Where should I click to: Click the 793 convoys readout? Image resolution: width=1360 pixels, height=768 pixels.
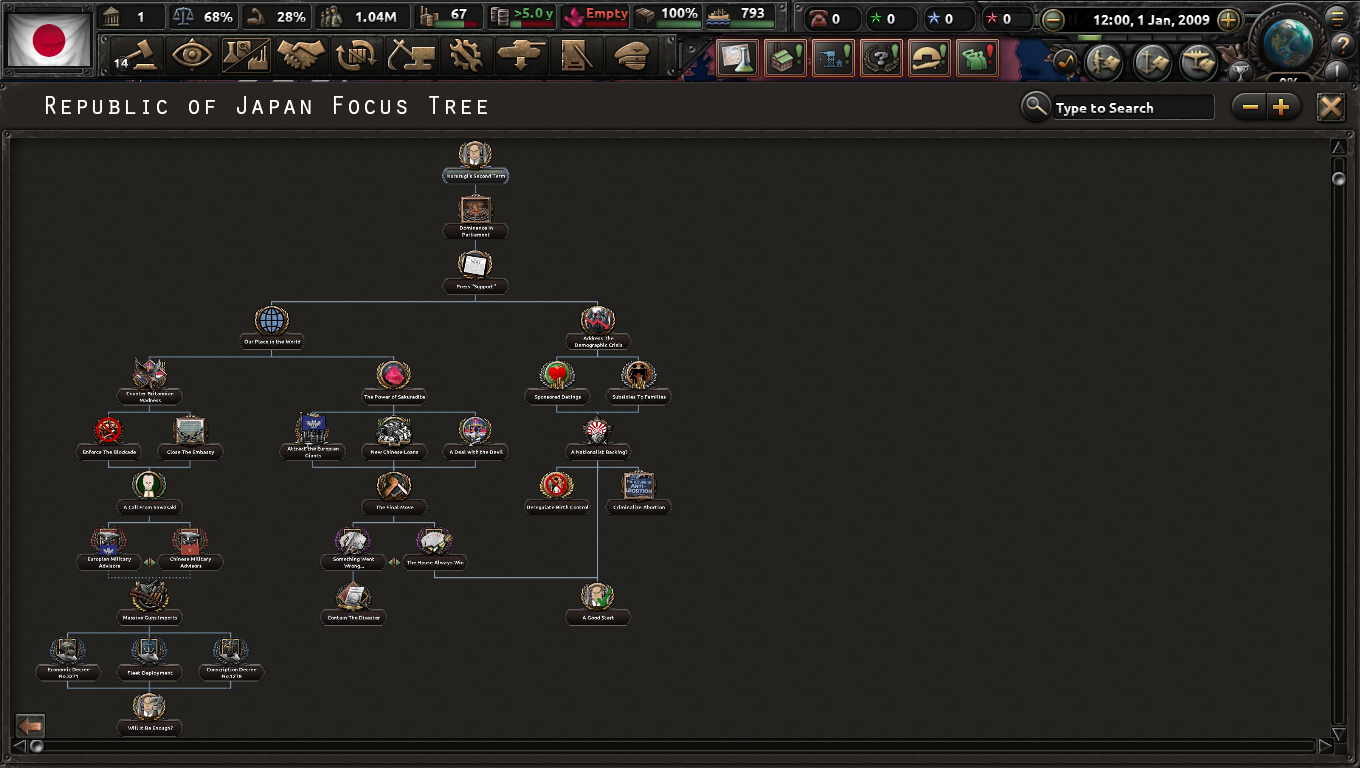[x=738, y=16]
